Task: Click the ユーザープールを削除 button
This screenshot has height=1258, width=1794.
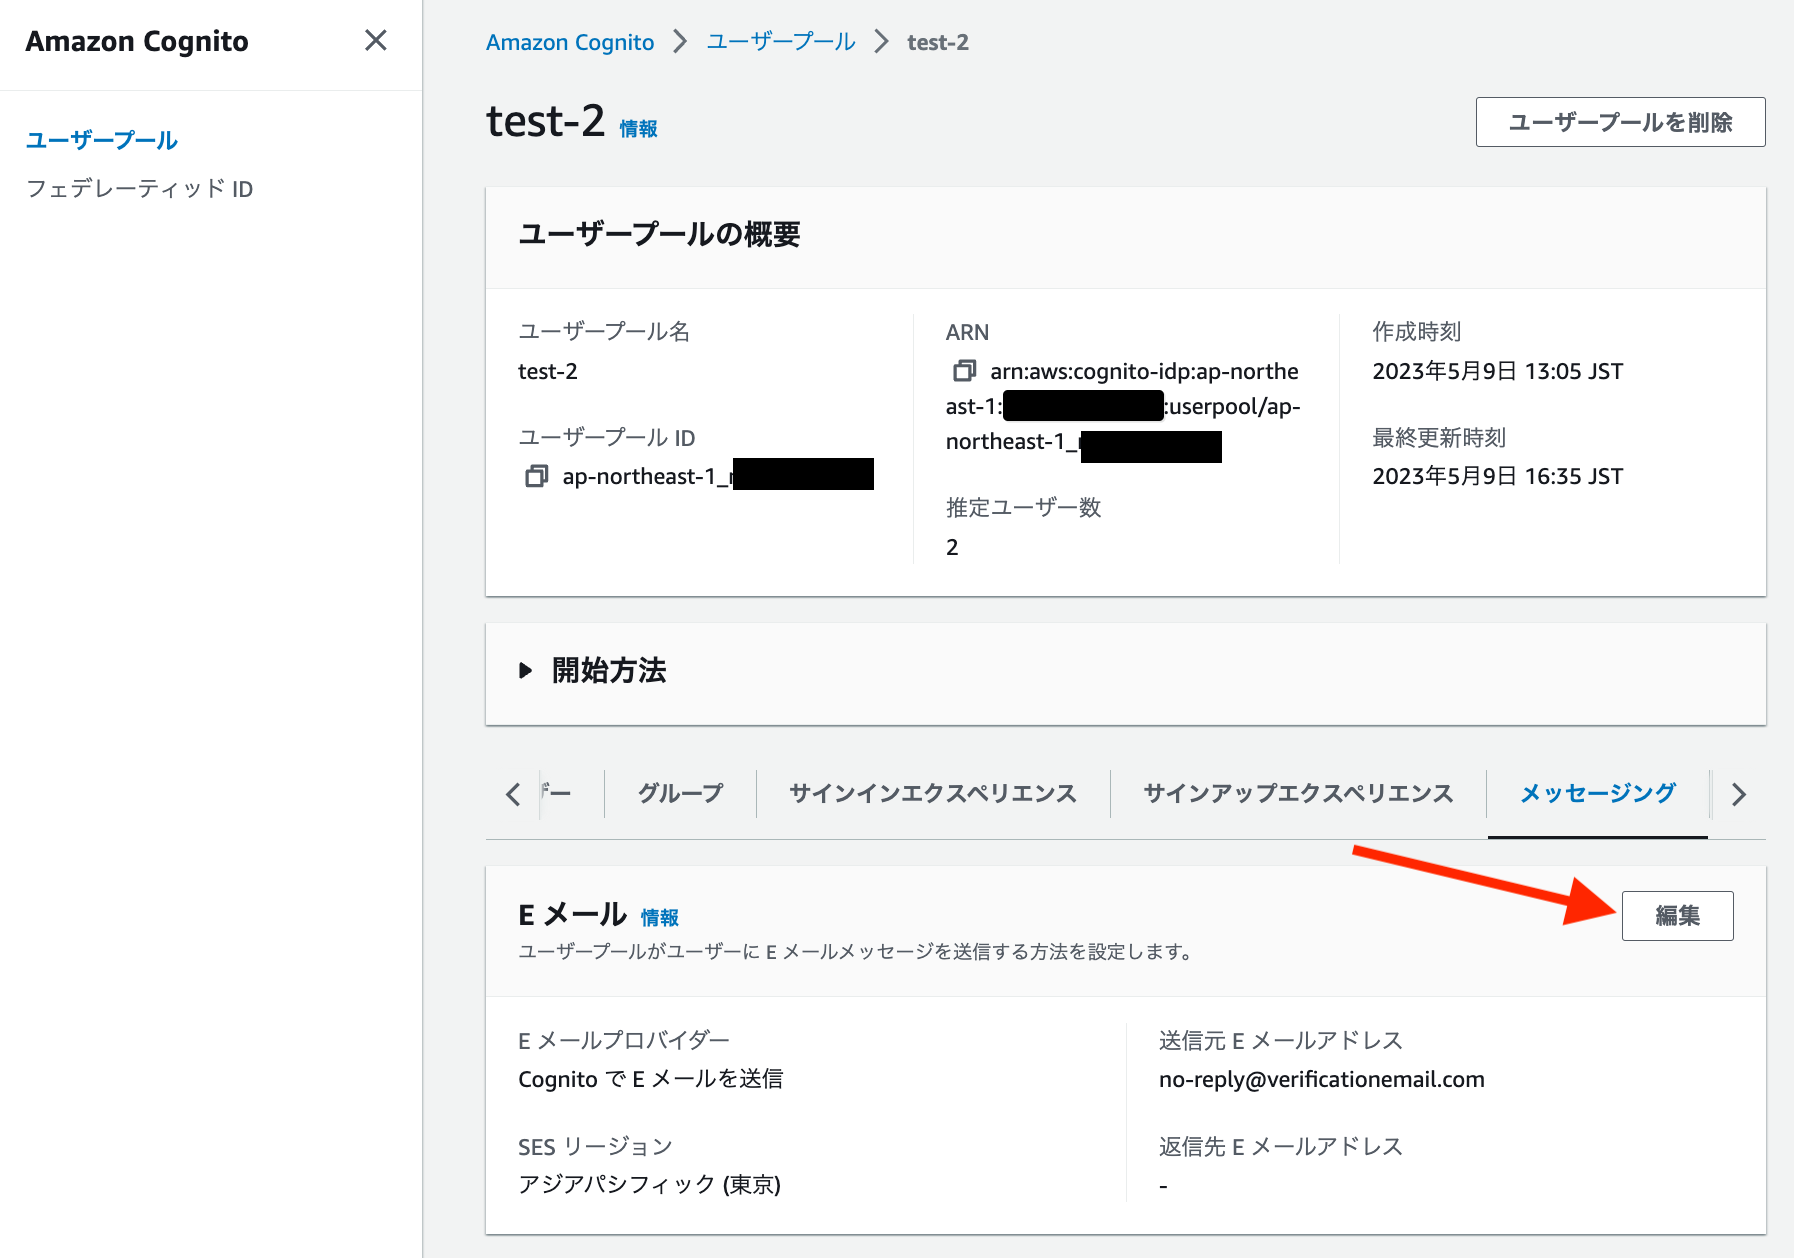Action: 1620,122
